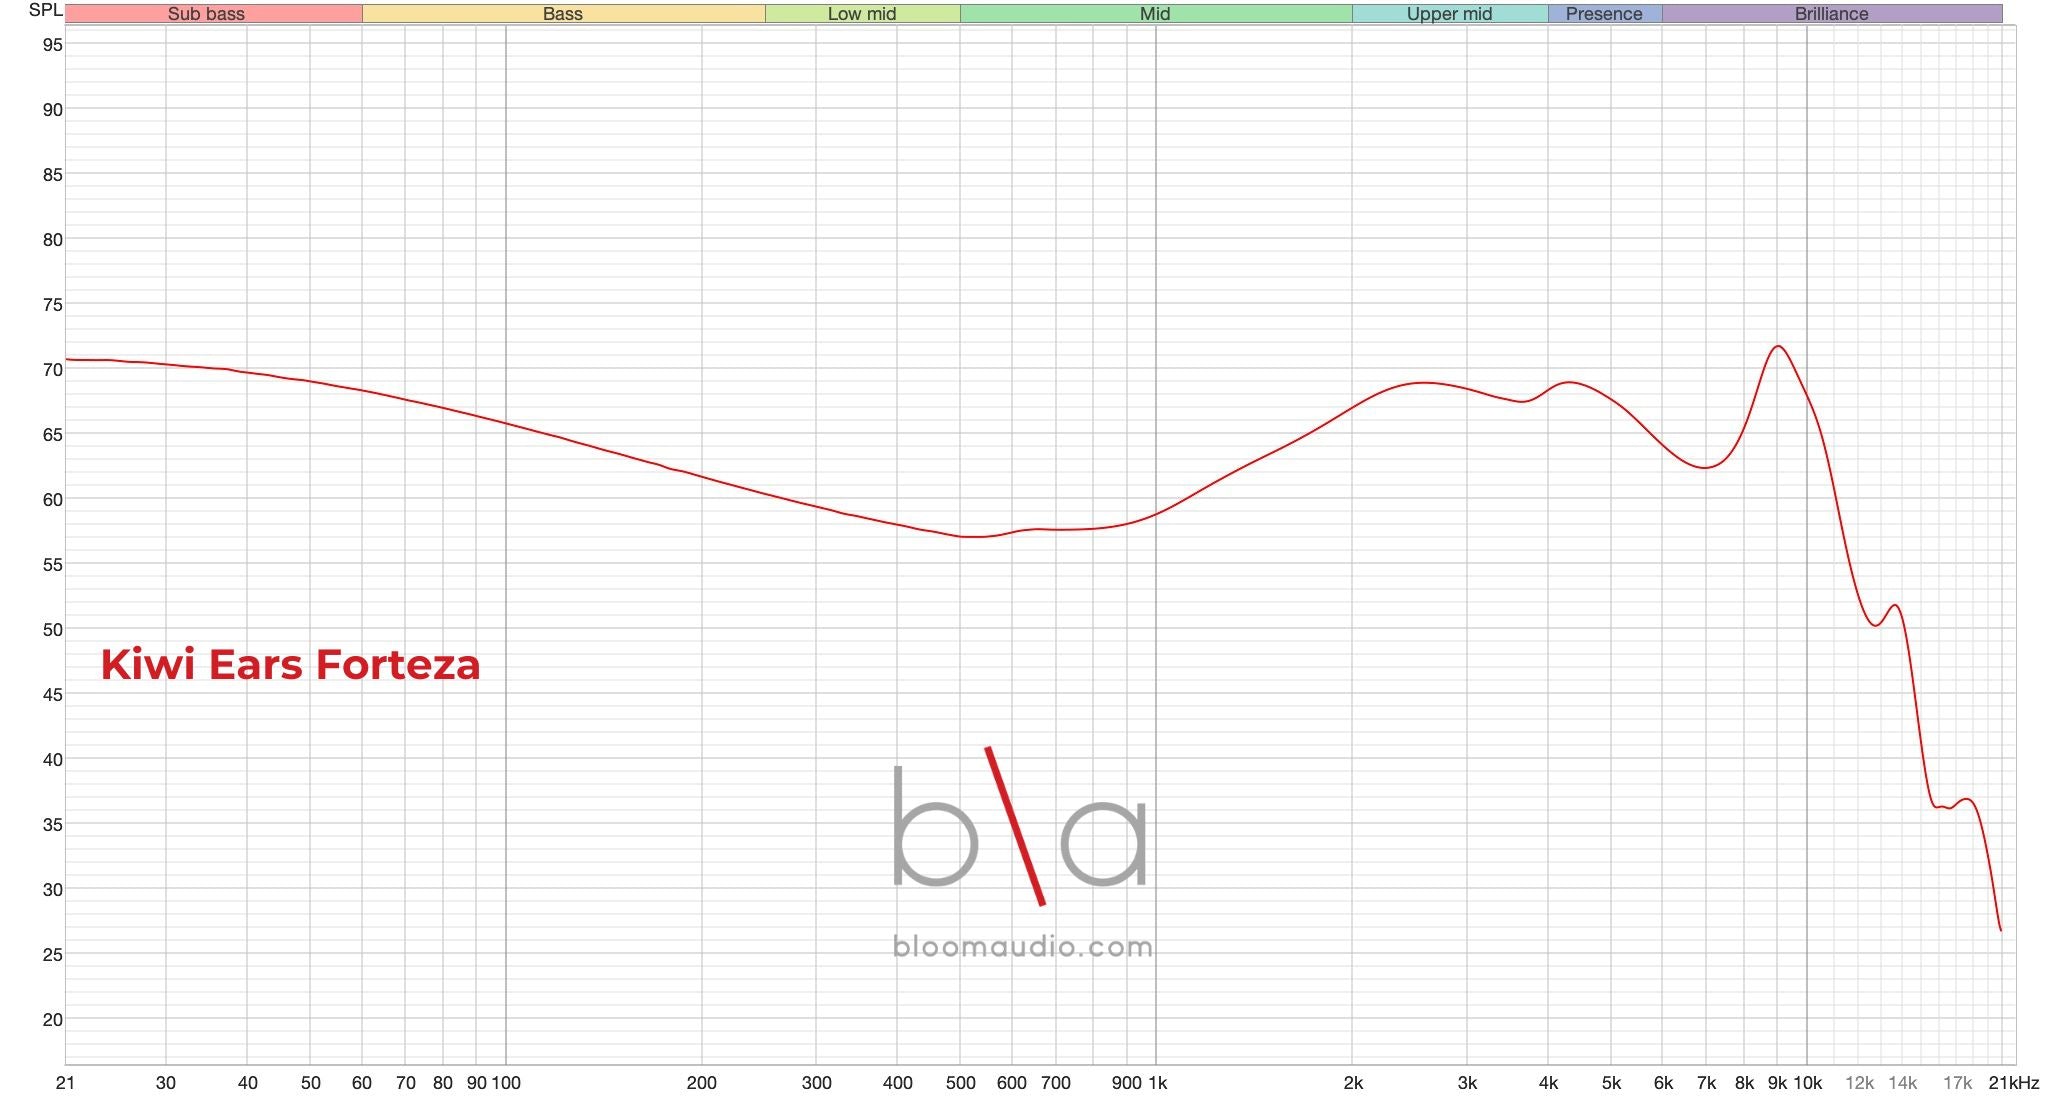Click the 20 dB axis value

pos(52,1020)
